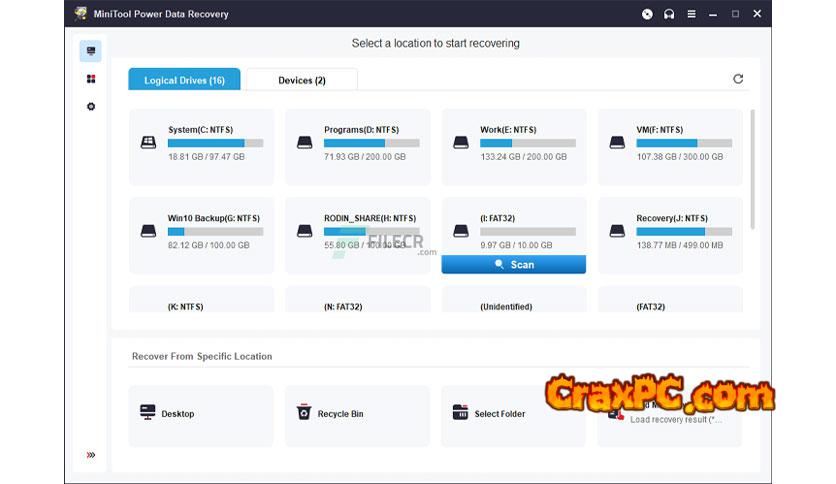Click the Scan button on I: FAT32 drive
The image size is (836, 484).
pyautogui.click(x=513, y=265)
